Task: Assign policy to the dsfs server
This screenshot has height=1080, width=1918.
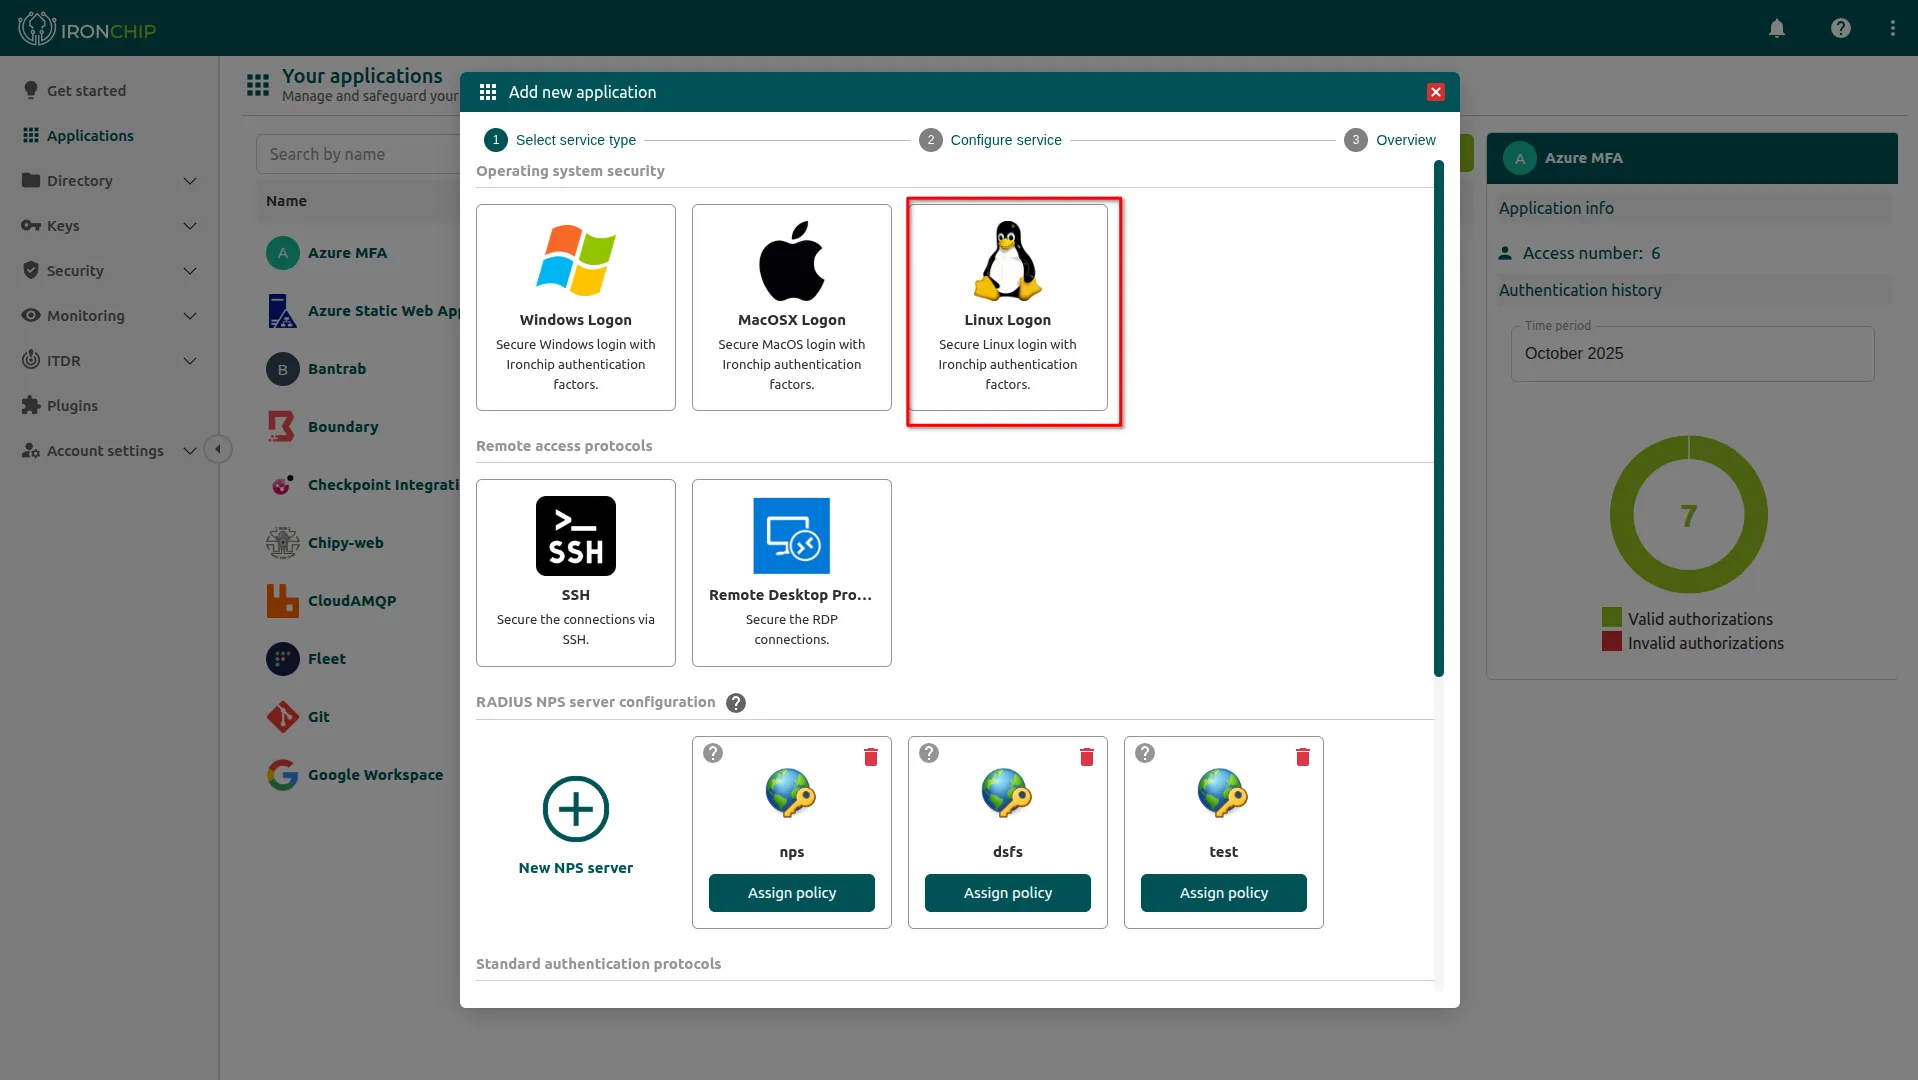Action: point(1007,893)
